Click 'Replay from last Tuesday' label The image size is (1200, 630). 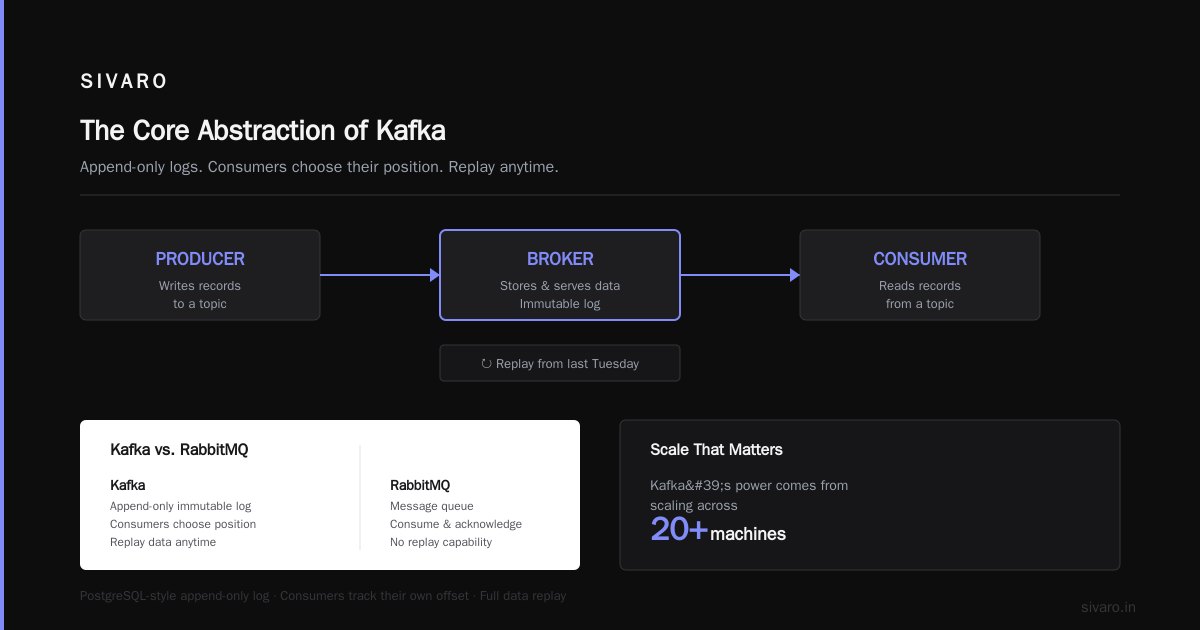pos(567,364)
